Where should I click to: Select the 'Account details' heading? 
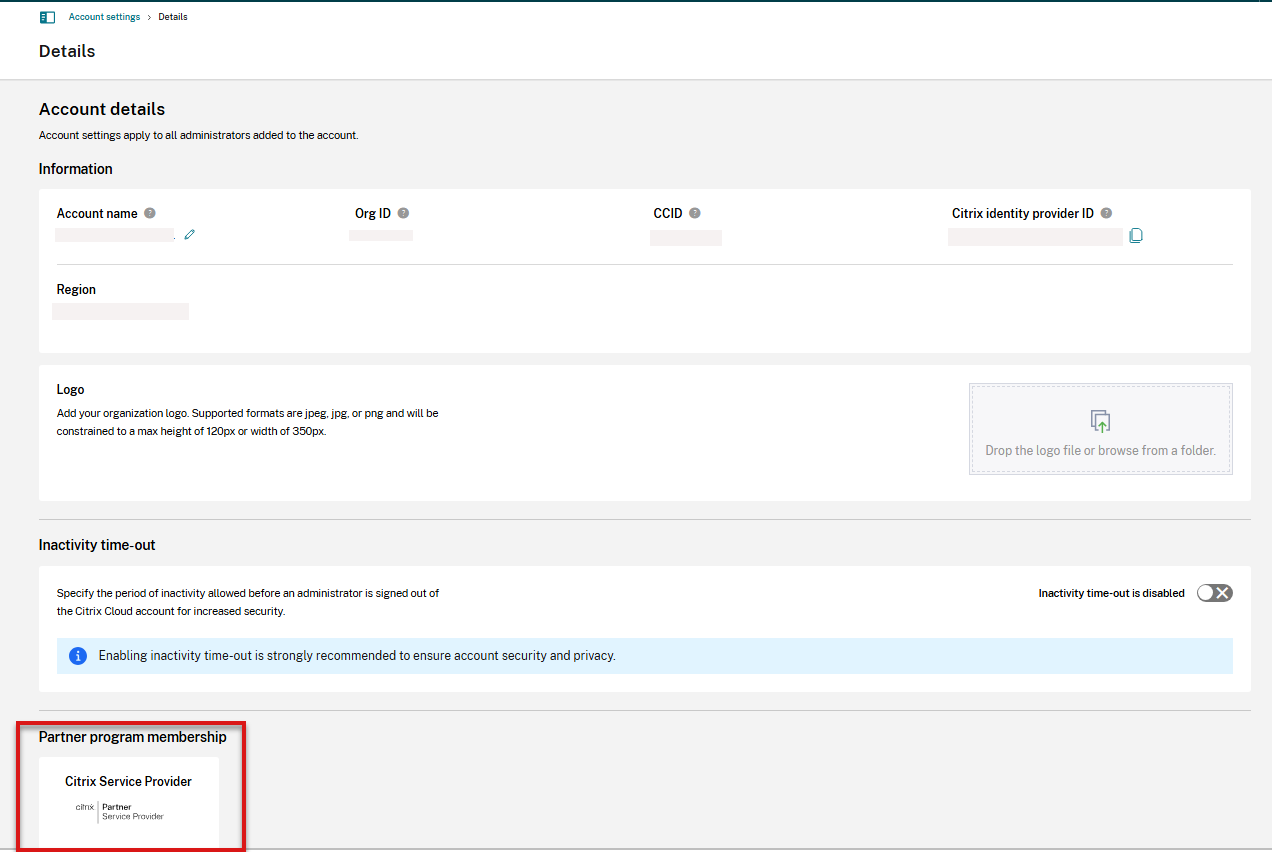tap(102, 109)
